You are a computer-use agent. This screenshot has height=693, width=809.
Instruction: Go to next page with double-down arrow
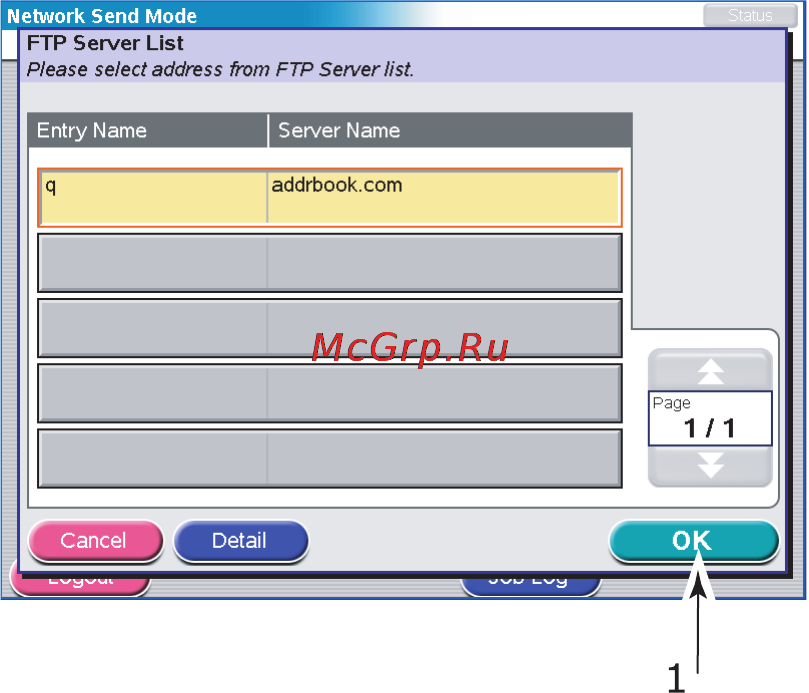tap(710, 466)
